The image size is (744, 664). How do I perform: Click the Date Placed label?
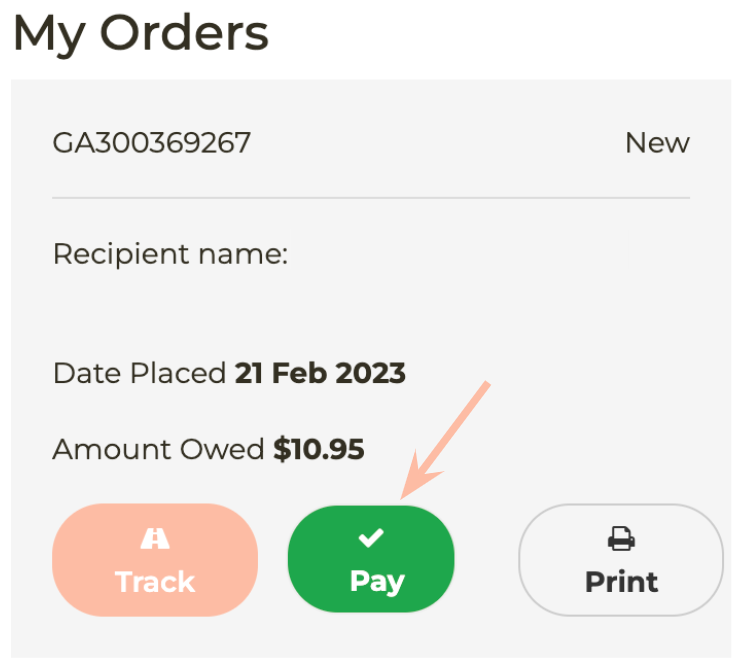click(x=140, y=373)
